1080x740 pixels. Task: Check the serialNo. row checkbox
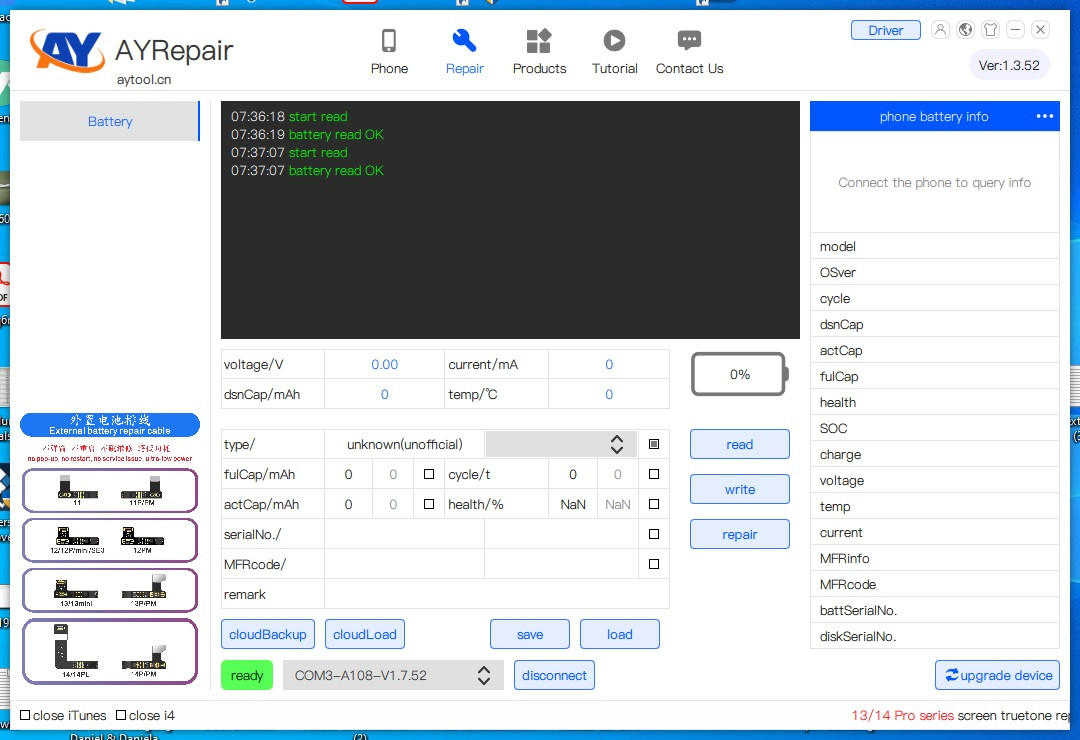[654, 534]
